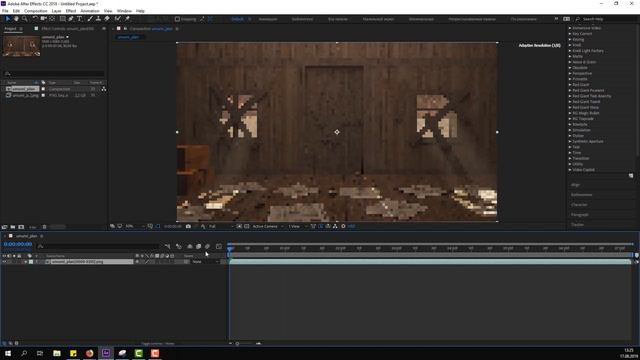Click the Motion Blur enable icon in timeline

(x=207, y=246)
